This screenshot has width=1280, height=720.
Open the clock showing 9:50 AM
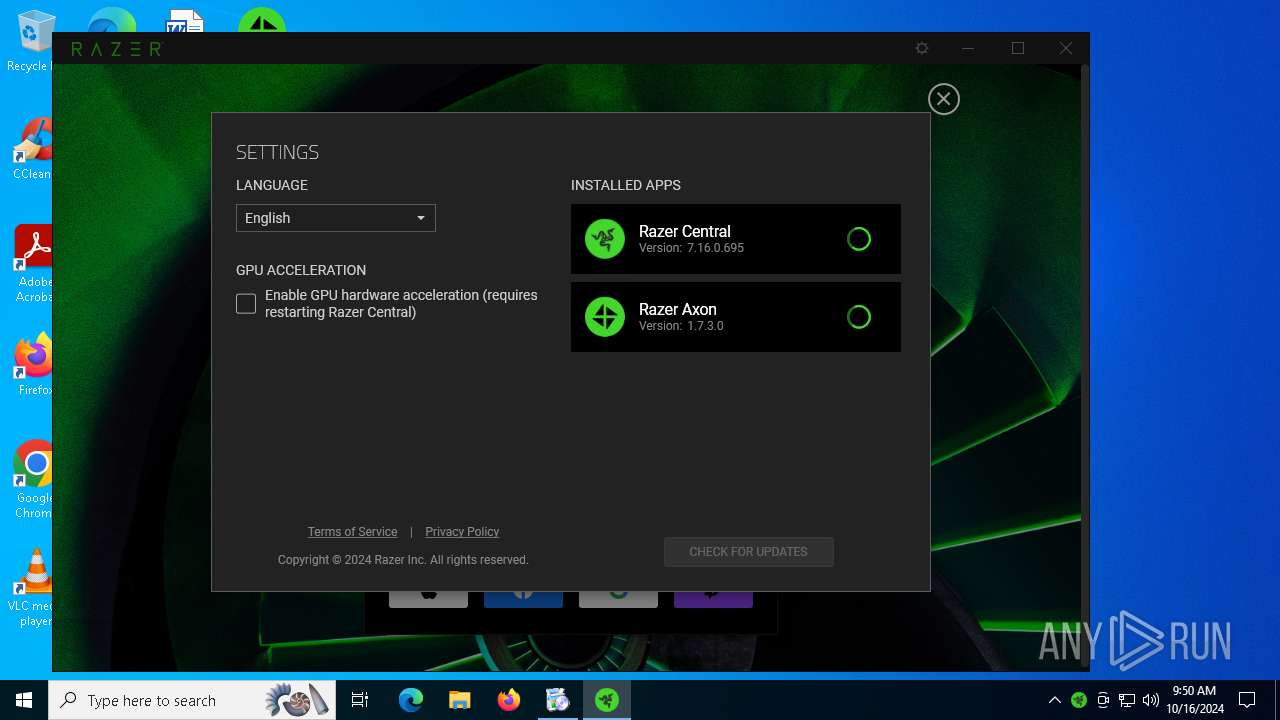1194,700
